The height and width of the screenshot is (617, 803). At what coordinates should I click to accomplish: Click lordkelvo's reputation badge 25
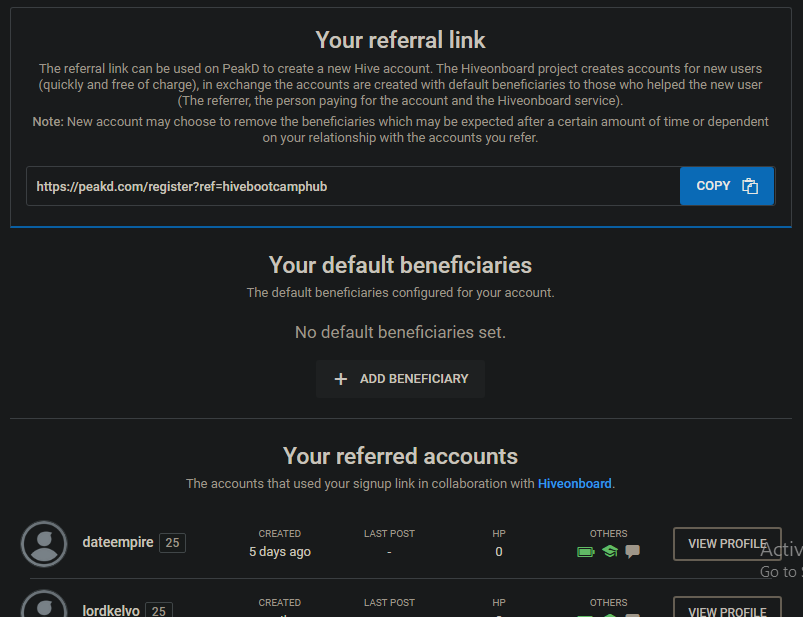159,610
